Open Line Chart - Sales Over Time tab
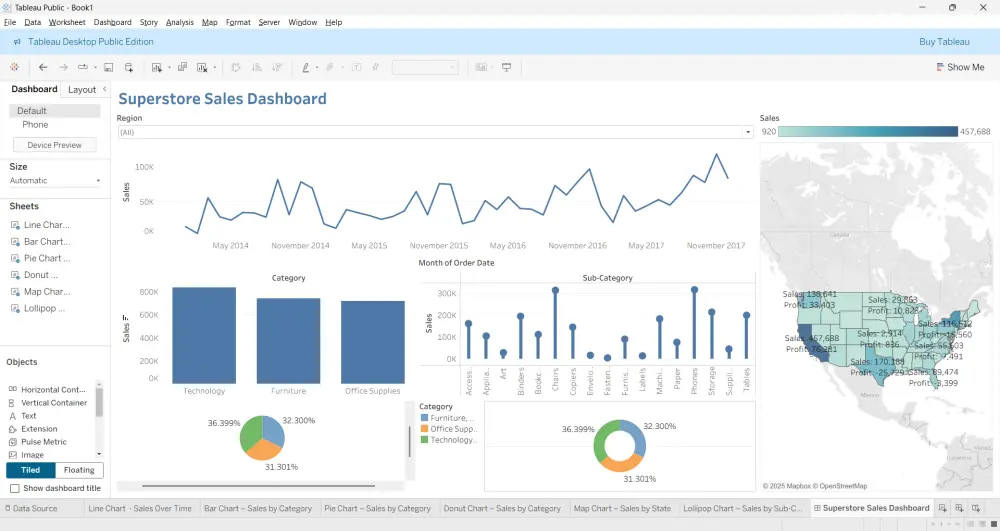This screenshot has width=1000, height=531. click(140, 508)
